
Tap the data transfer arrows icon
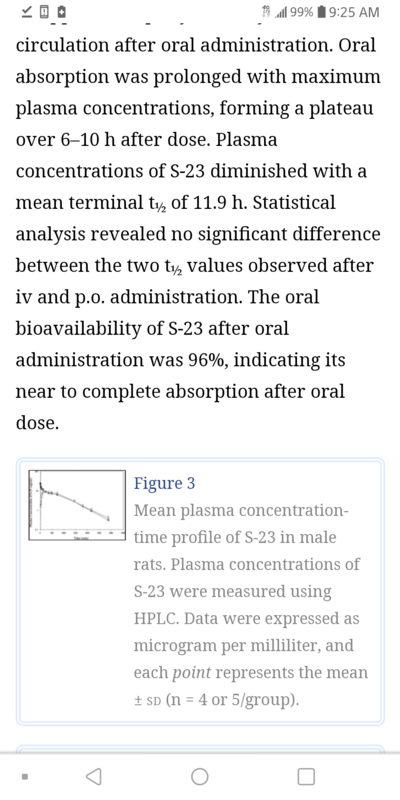265,11
